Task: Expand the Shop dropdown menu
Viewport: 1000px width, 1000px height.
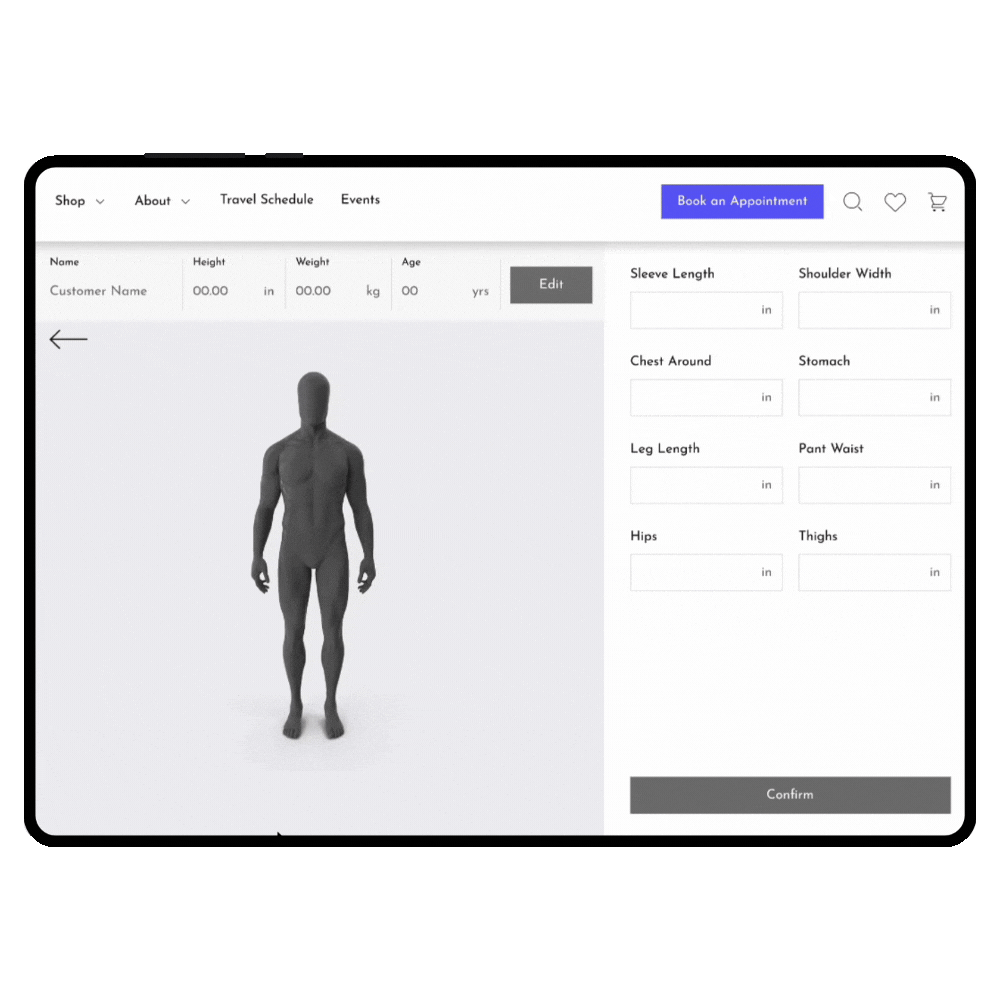Action: pyautogui.click(x=79, y=201)
